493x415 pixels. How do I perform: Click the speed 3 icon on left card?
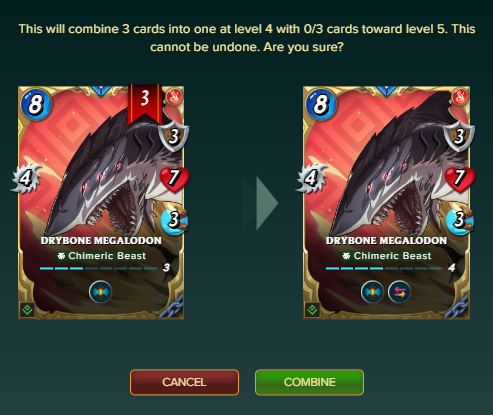coord(174,220)
